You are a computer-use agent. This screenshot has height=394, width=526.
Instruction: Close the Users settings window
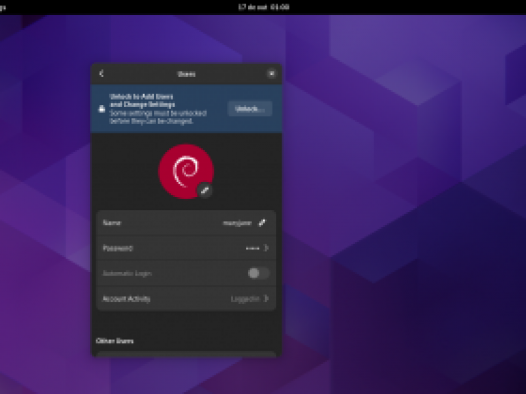pos(271,74)
